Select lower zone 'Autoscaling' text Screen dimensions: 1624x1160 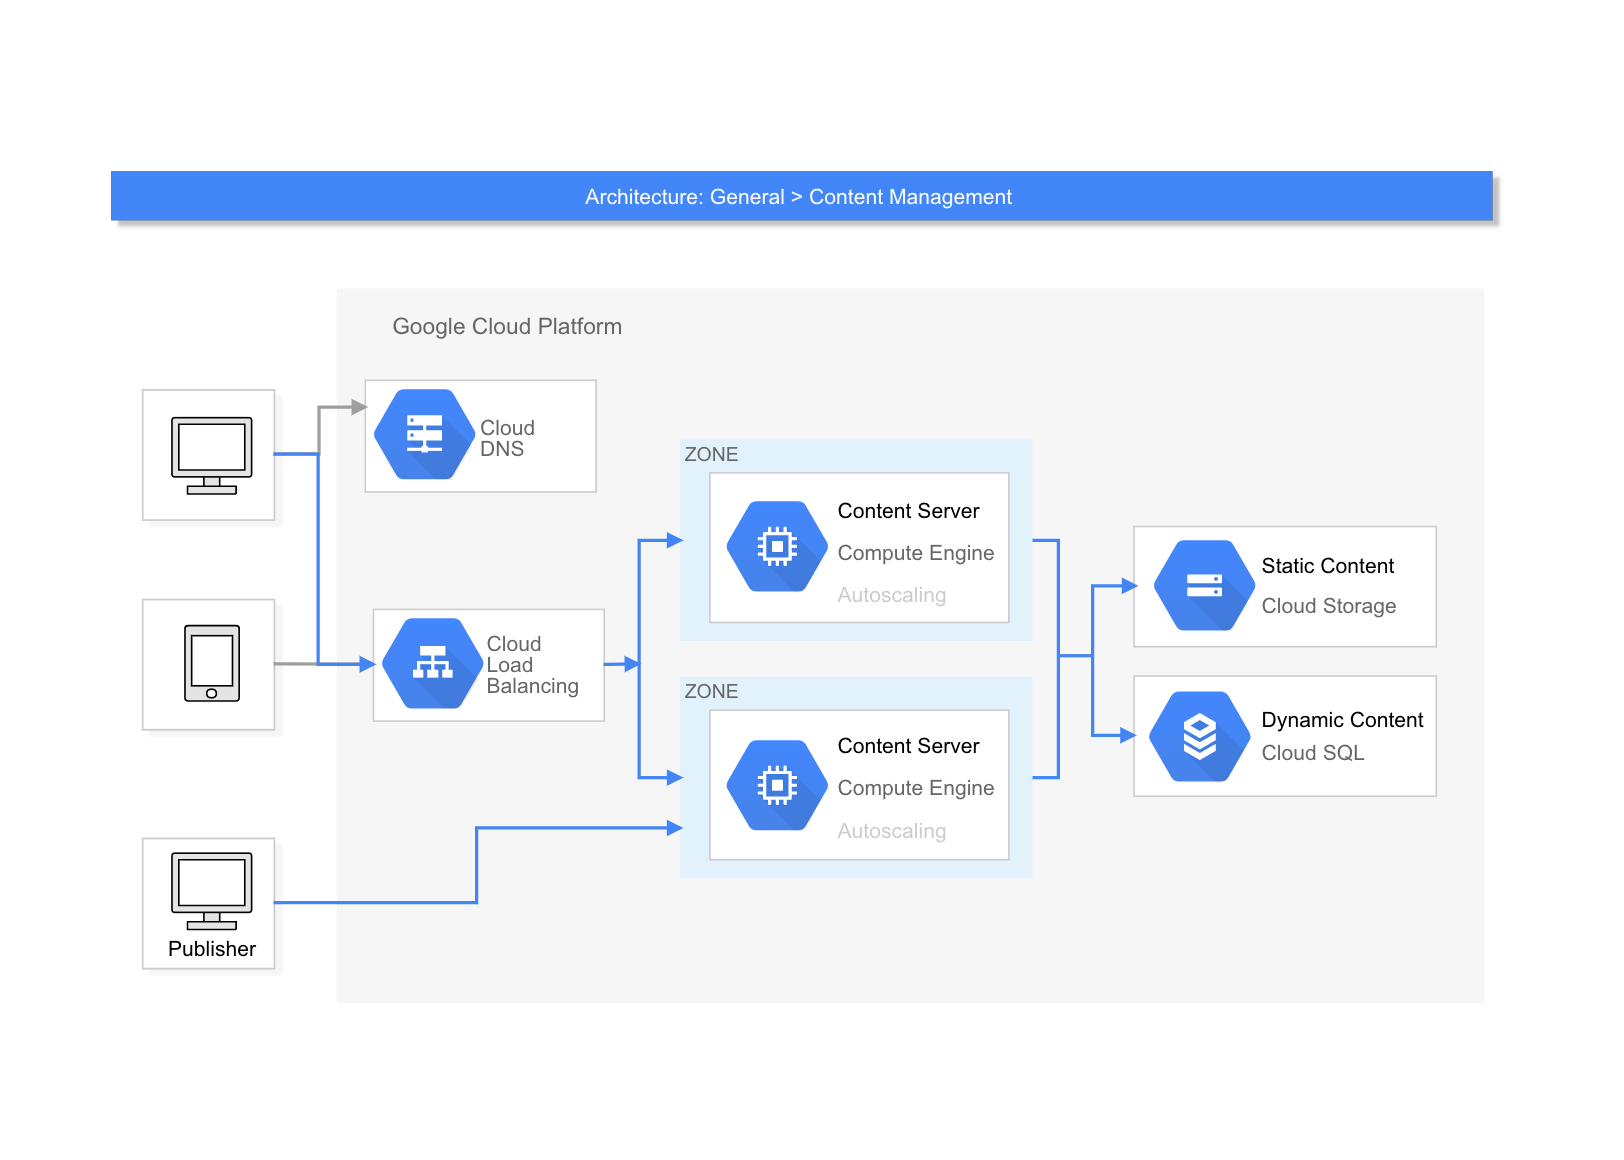pos(892,831)
